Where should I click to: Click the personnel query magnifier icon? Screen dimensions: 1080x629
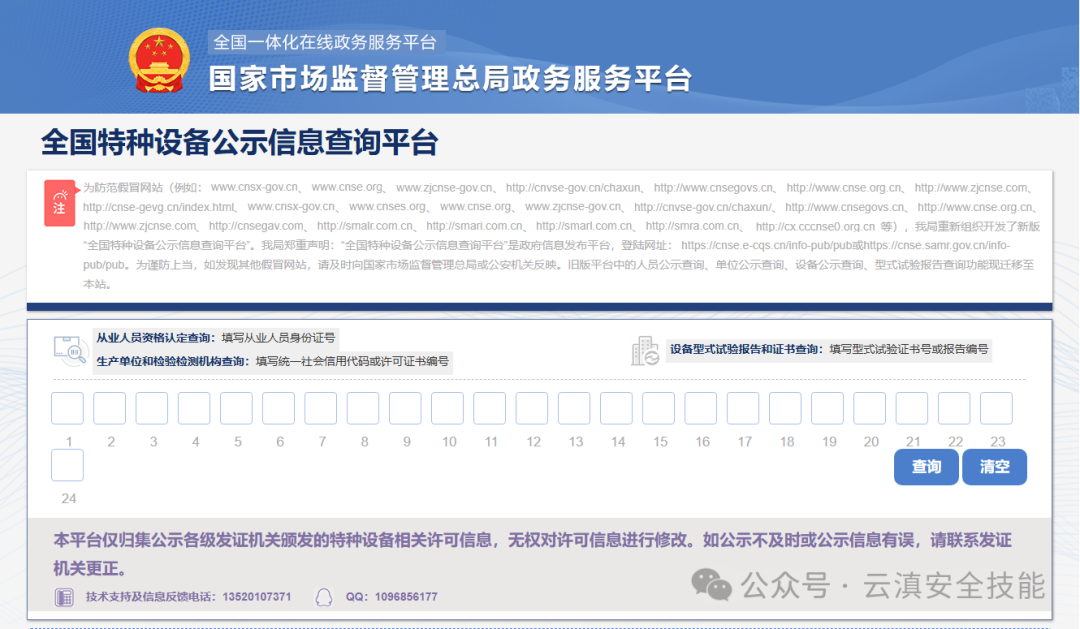70,350
